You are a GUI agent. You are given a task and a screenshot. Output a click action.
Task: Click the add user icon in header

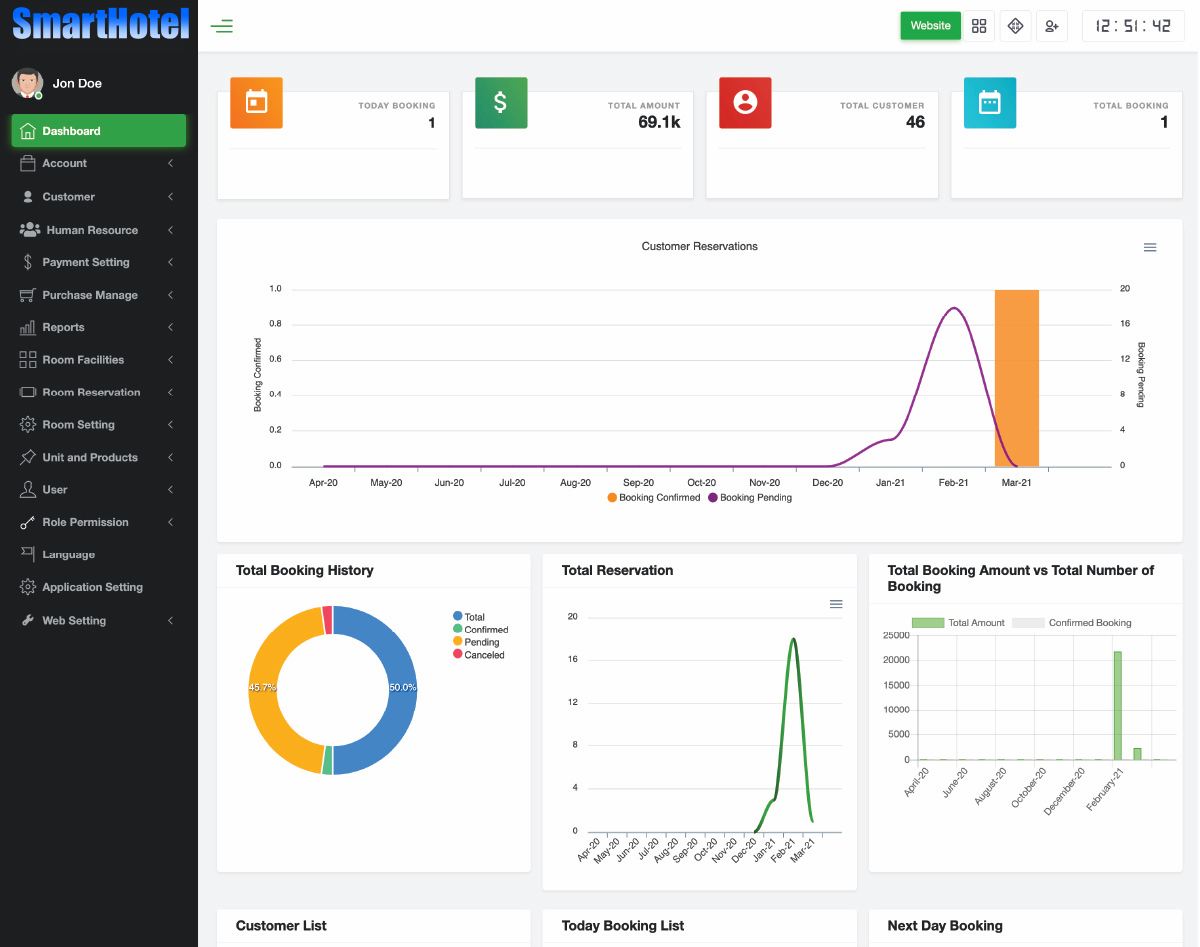pos(1051,26)
